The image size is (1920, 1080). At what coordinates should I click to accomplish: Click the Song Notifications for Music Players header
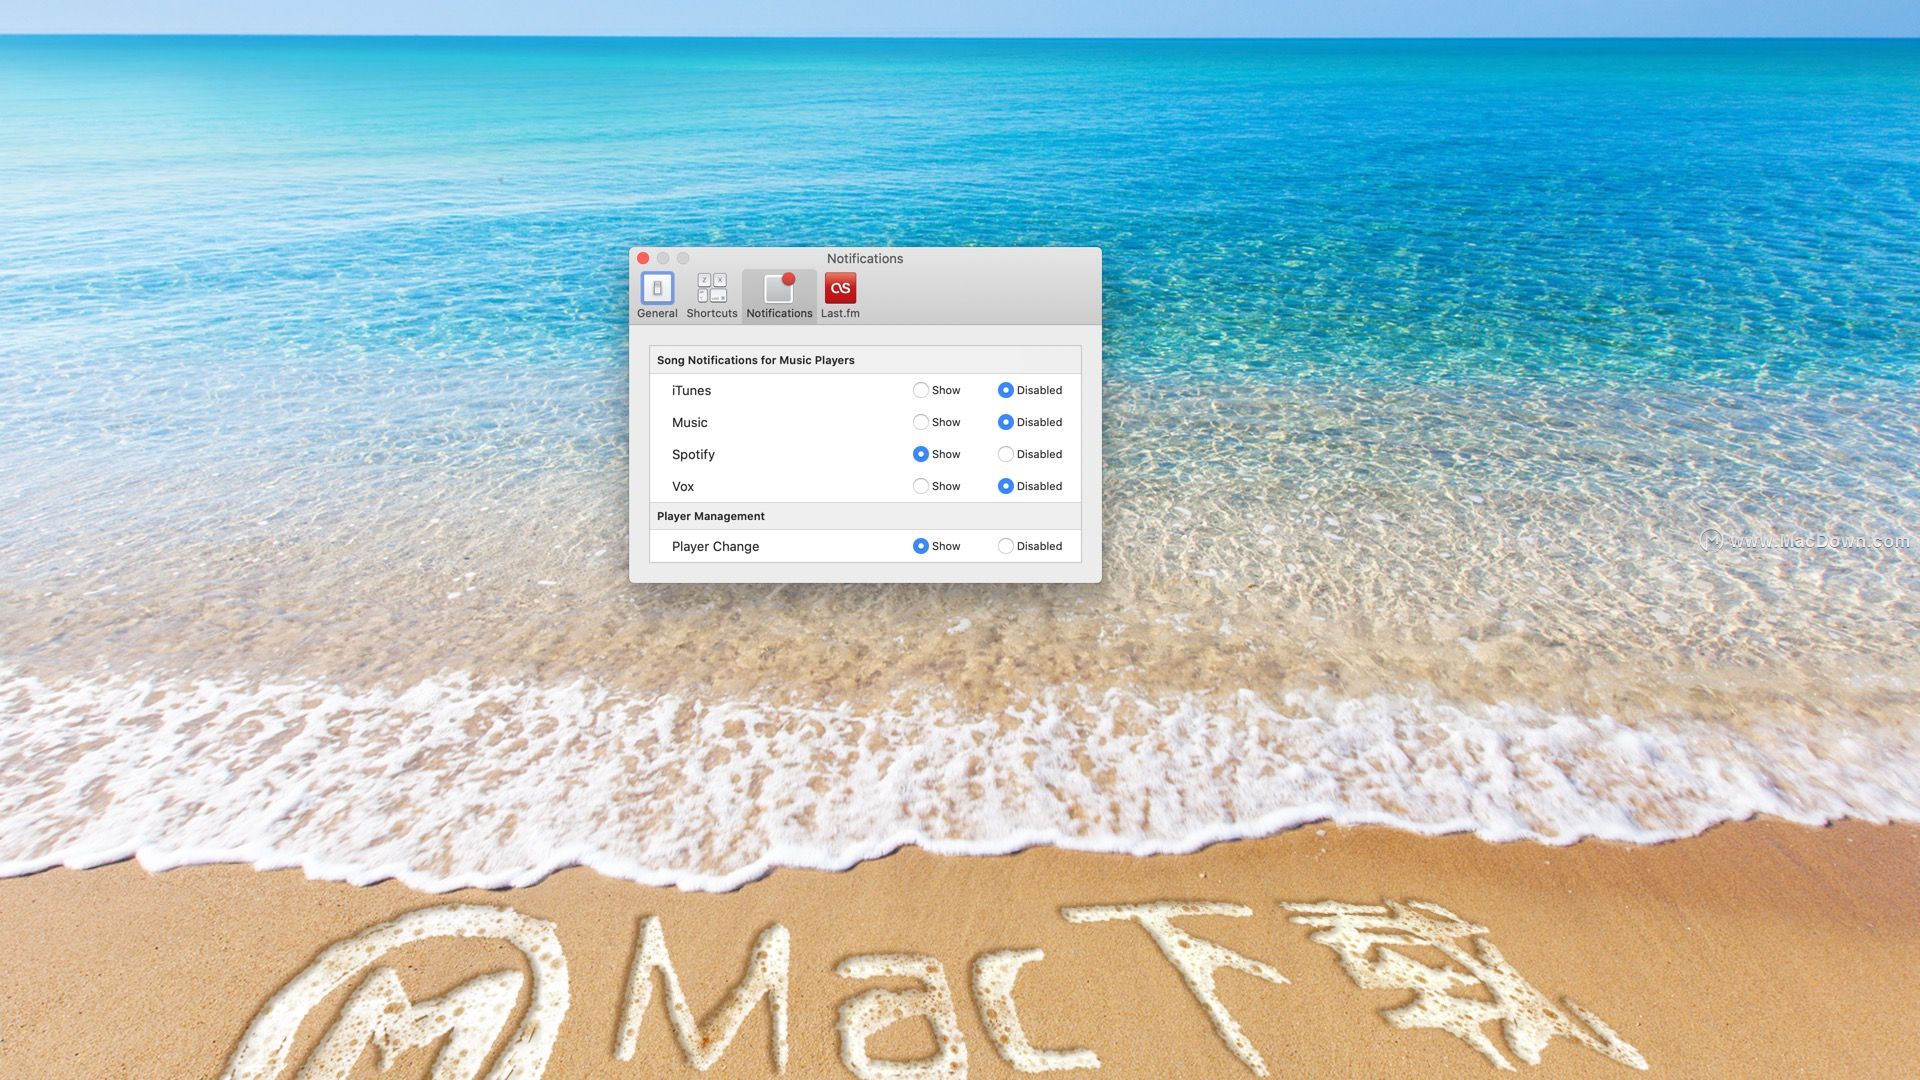[755, 360]
